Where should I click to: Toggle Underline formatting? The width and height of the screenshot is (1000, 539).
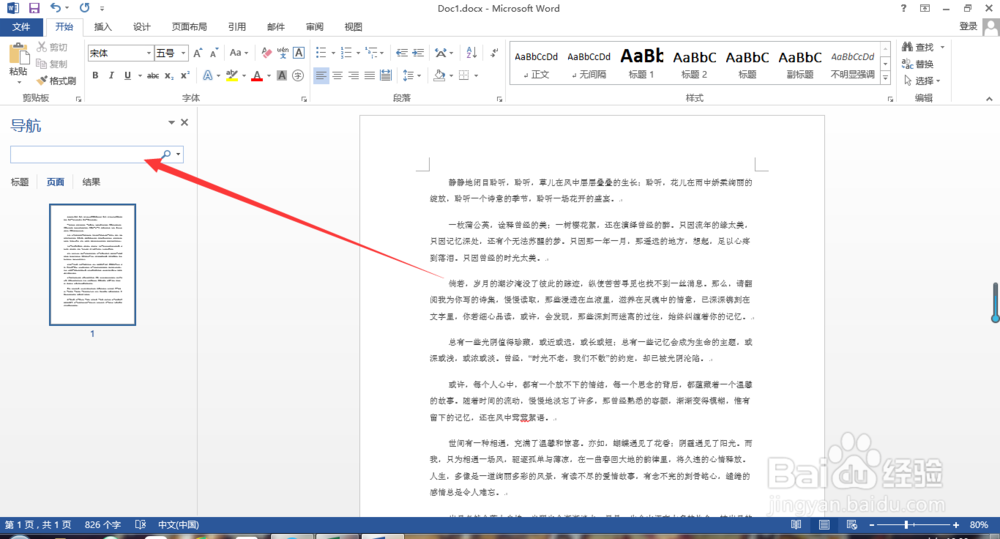(x=128, y=75)
